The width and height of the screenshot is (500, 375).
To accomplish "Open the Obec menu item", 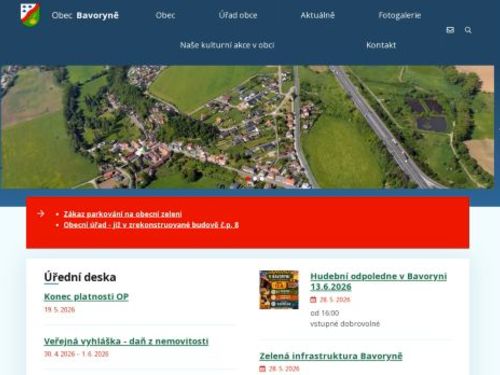I will point(165,15).
